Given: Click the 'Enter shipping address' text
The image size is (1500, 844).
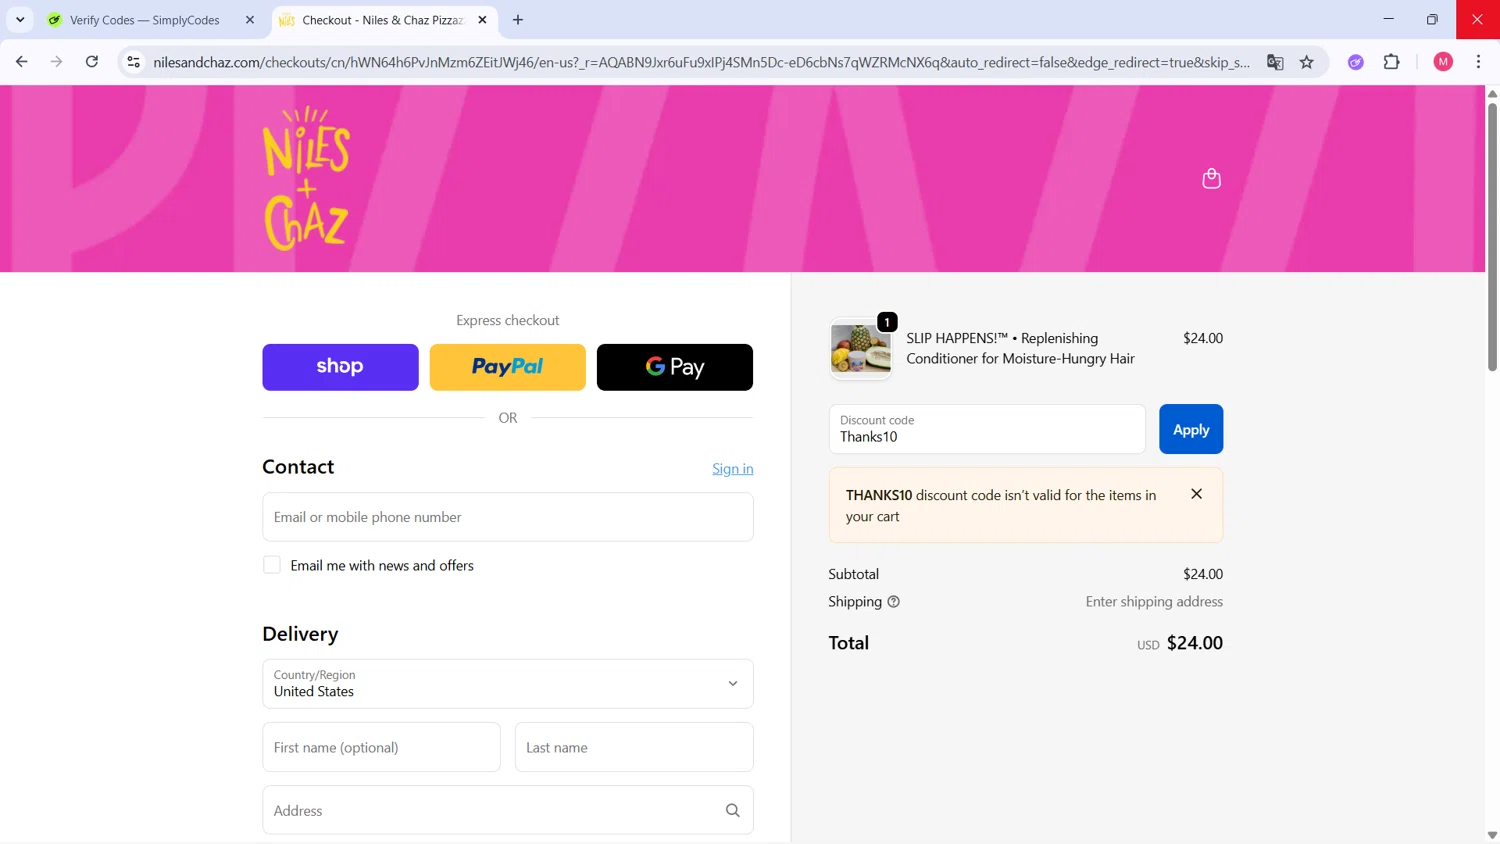Looking at the screenshot, I should point(1154,602).
